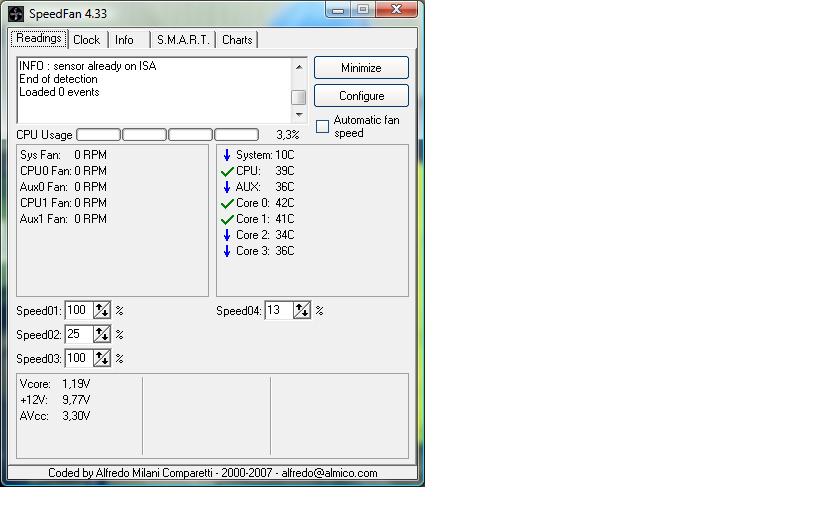
Task: Click the fourth CPU Usage bar
Action: pyautogui.click(x=237, y=134)
